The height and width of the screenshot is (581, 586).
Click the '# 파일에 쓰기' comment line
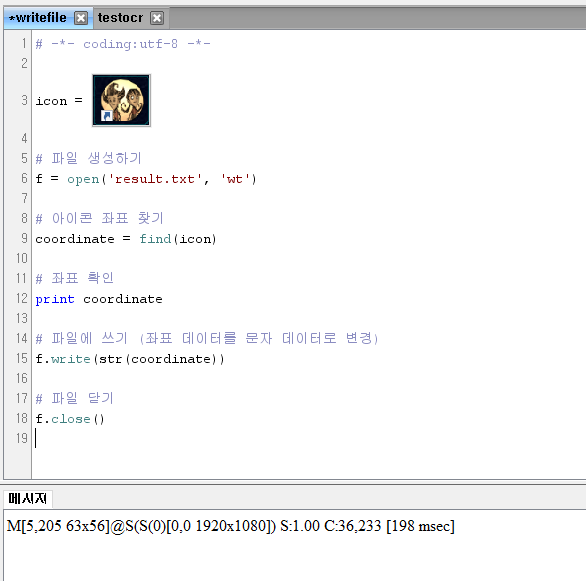coord(207,338)
